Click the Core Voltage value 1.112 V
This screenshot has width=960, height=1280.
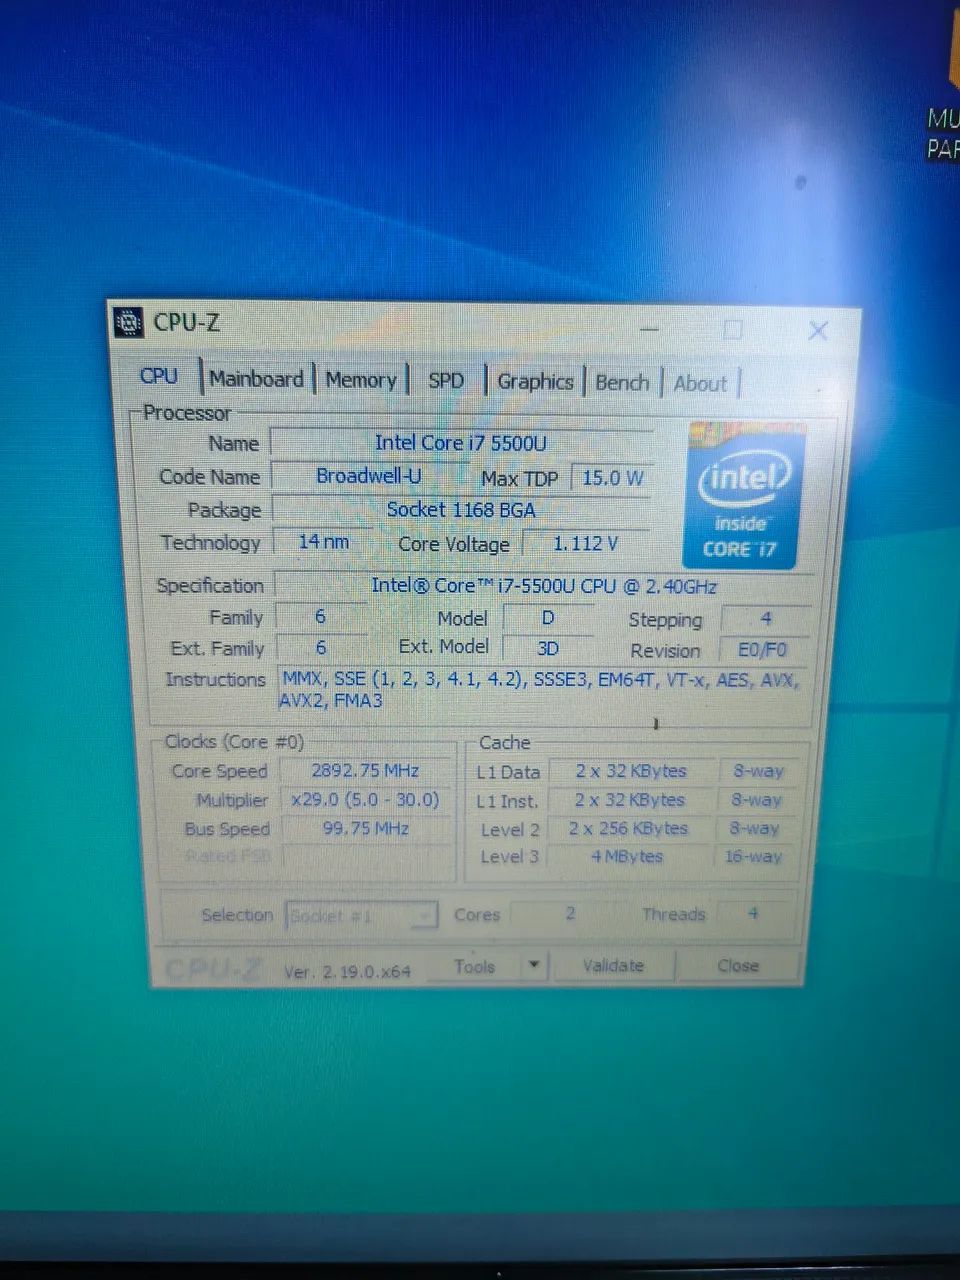point(586,543)
